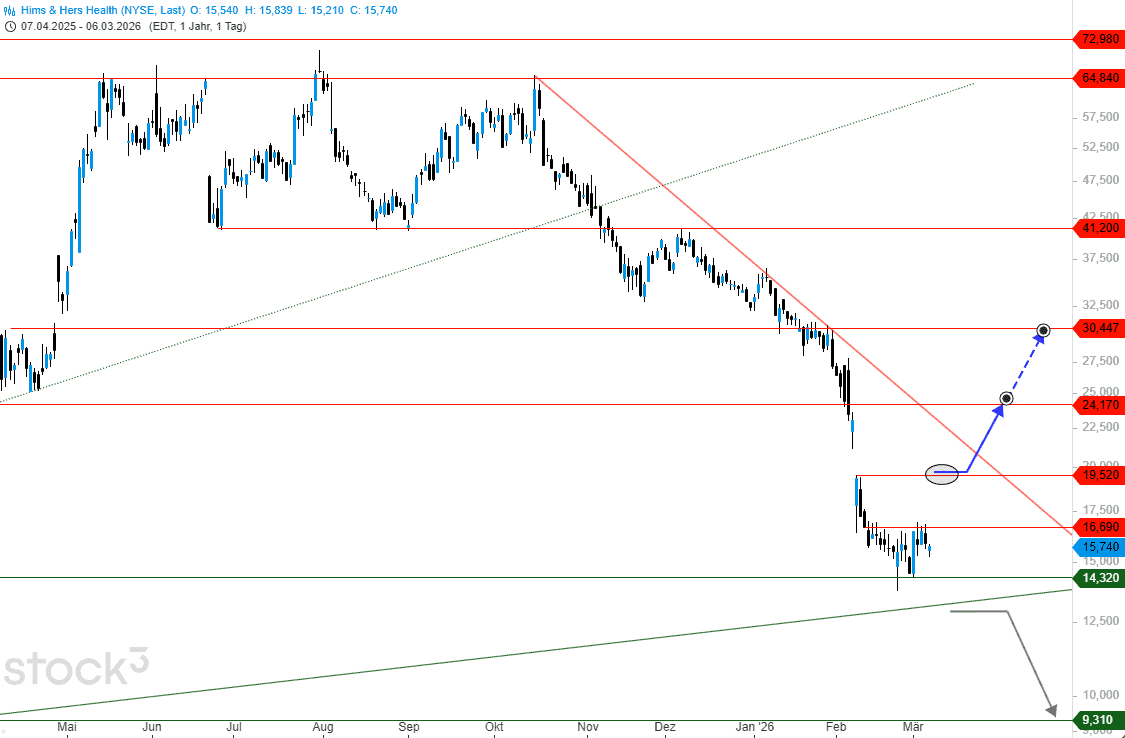
Task: Click the chart settings icon beside Hims & Hers Health
Action: [11, 9]
